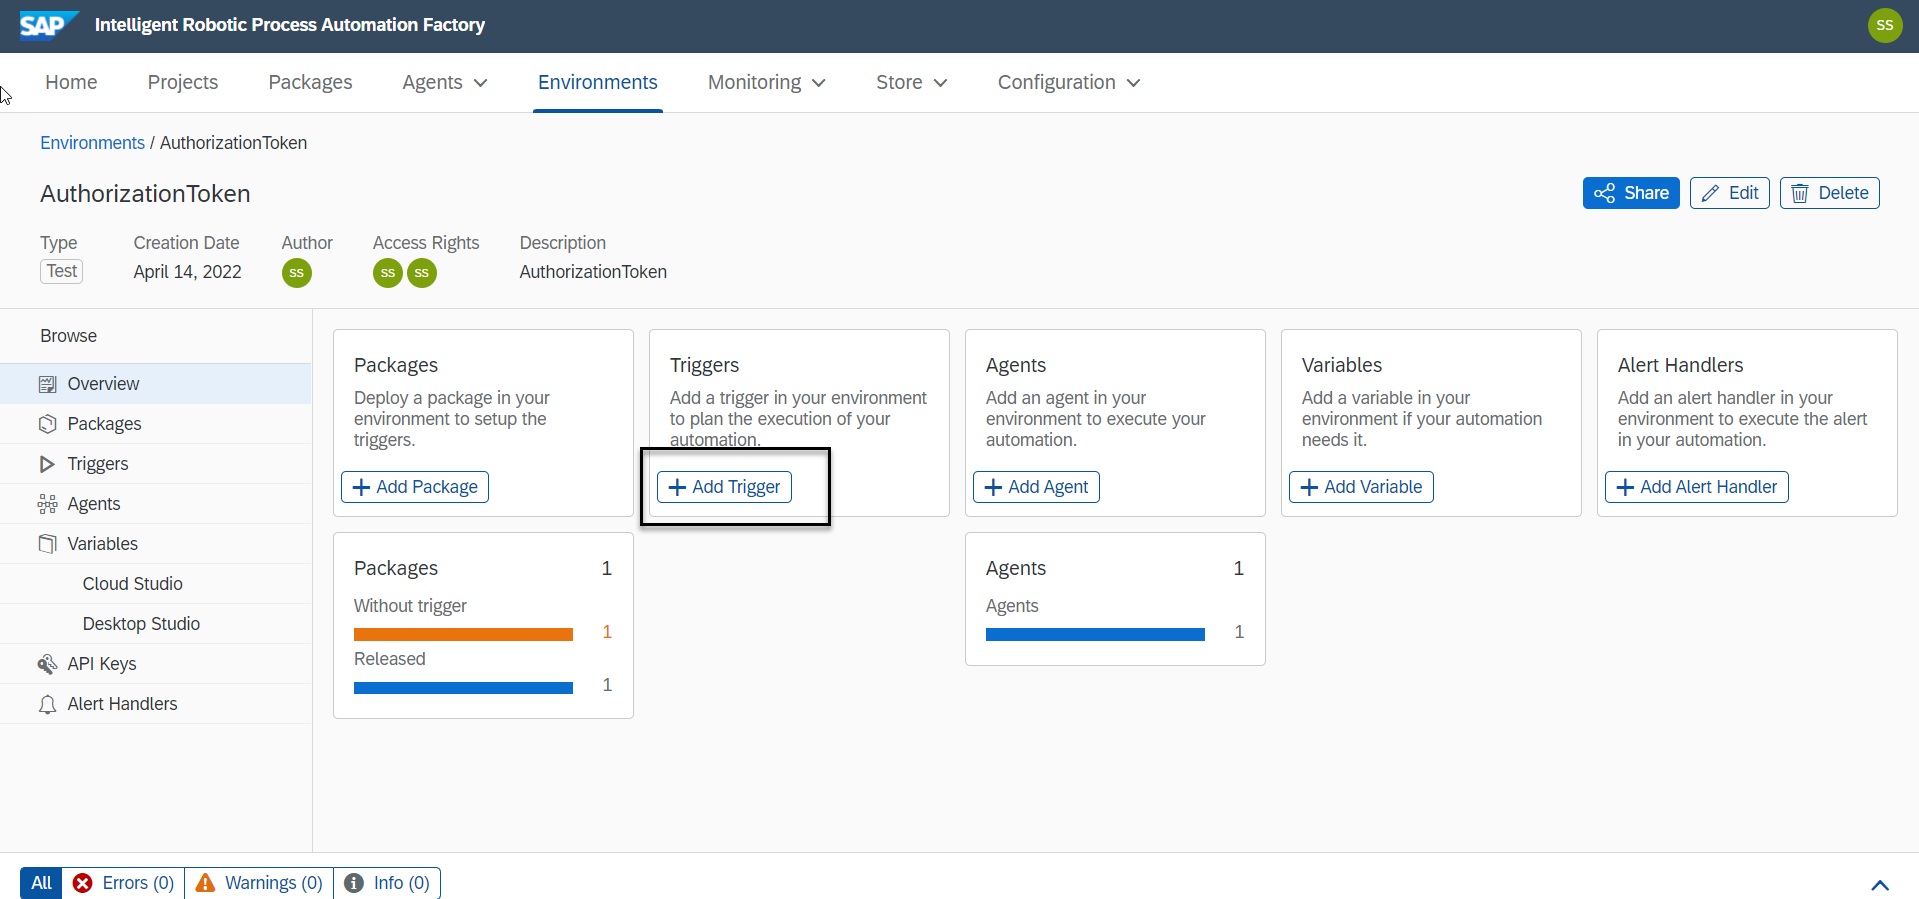Click the Add Alert Handler button
This screenshot has height=899, width=1919.
tap(1697, 487)
